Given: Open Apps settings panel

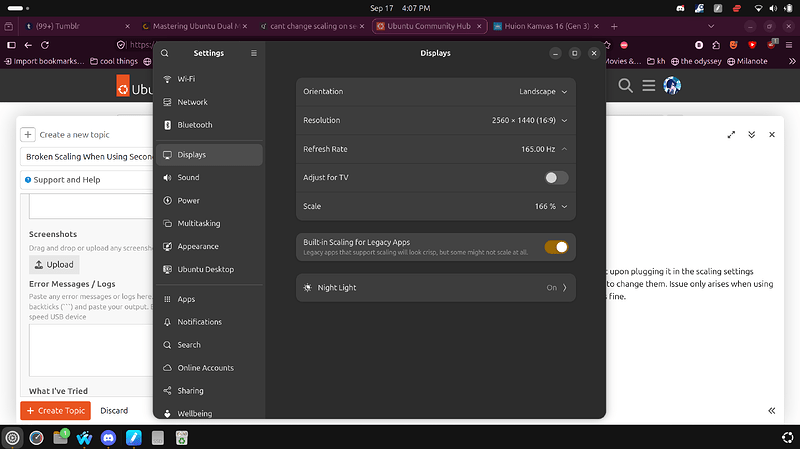Looking at the screenshot, I should click(209, 299).
